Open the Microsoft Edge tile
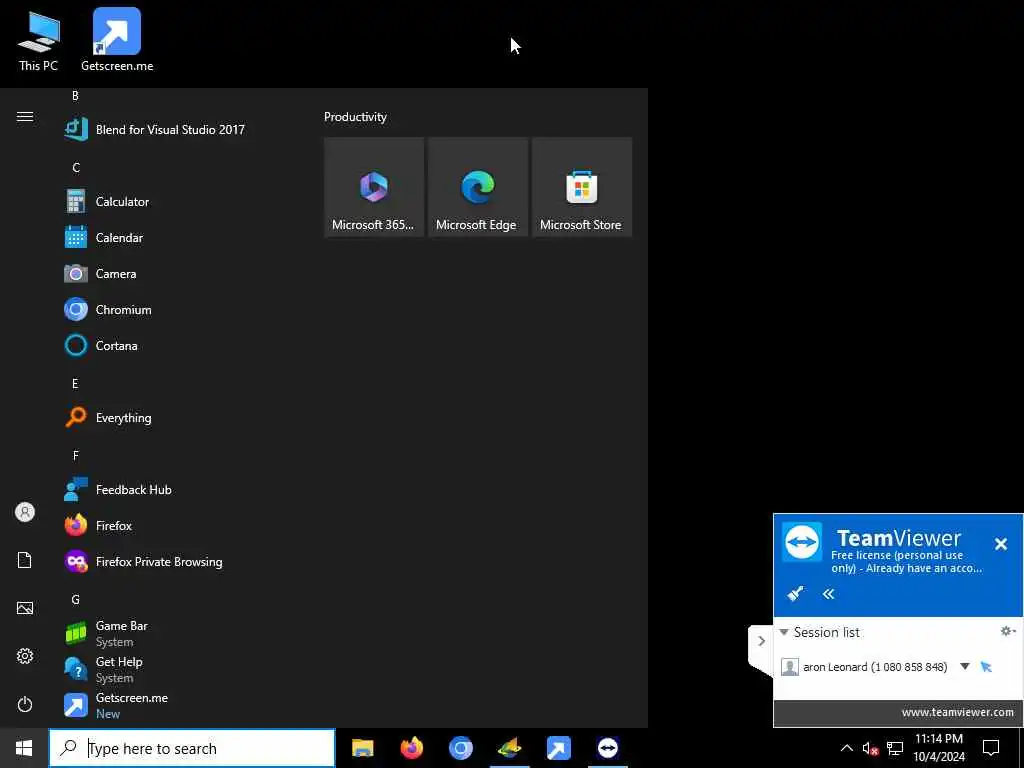The height and width of the screenshot is (768, 1024). [477, 187]
